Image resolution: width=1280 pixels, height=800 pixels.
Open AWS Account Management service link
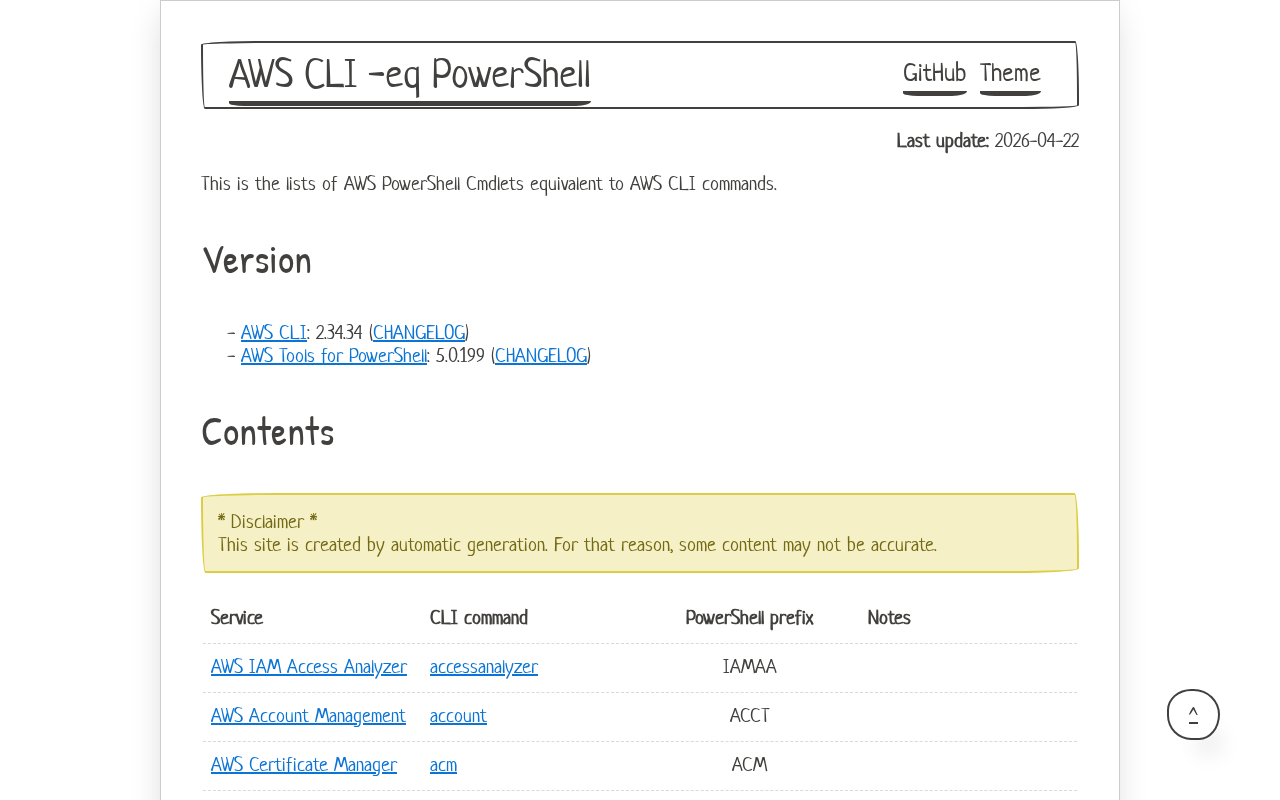pyautogui.click(x=308, y=716)
